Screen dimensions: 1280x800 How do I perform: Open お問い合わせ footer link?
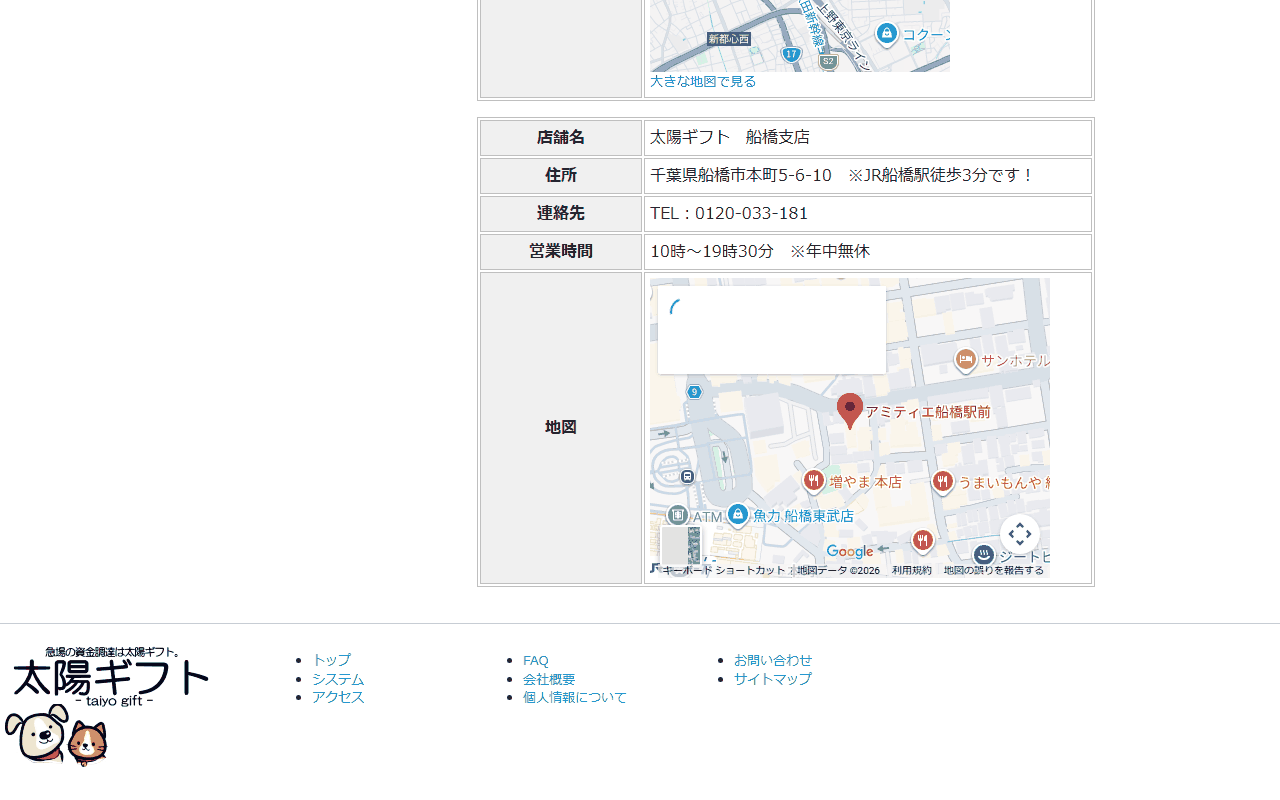pos(773,660)
